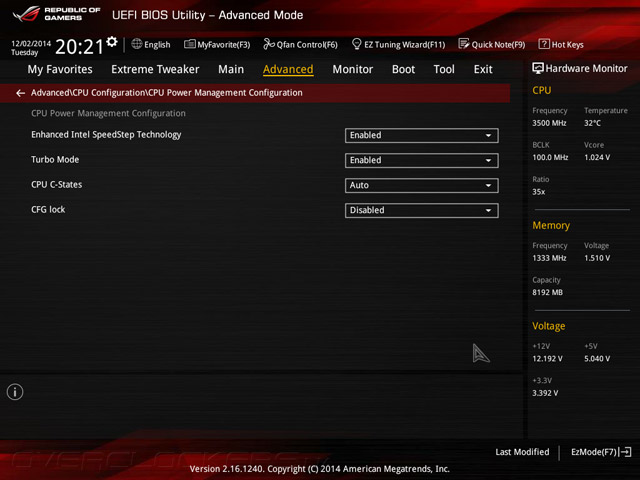Click the globe language icon
640x480 pixels.
pyautogui.click(x=137, y=44)
